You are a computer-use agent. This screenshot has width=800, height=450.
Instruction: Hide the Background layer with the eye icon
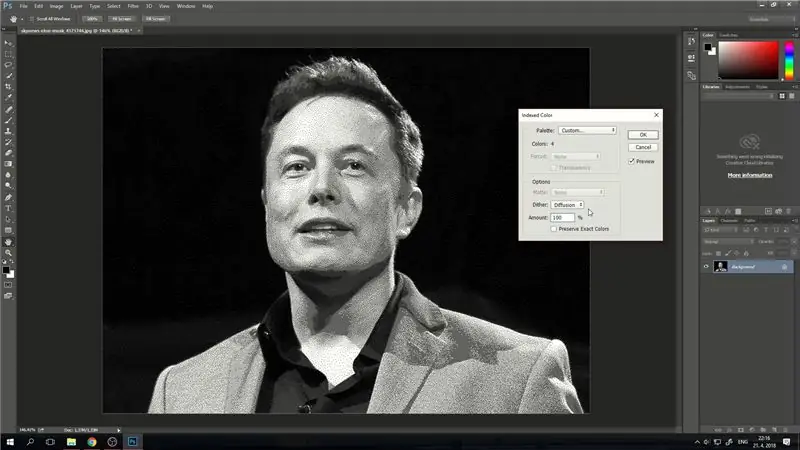tap(706, 266)
